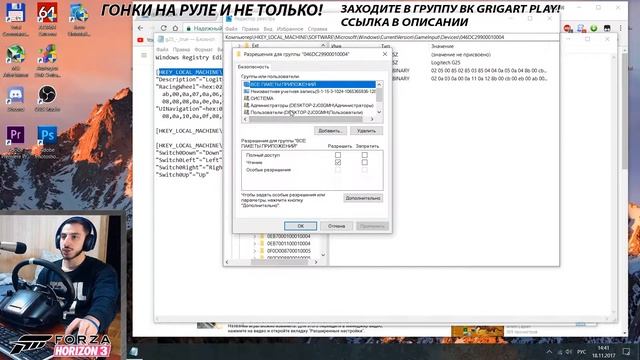Switch the РУС keyboard language indicator
The height and width of the screenshot is (360, 640).
tap(581, 351)
